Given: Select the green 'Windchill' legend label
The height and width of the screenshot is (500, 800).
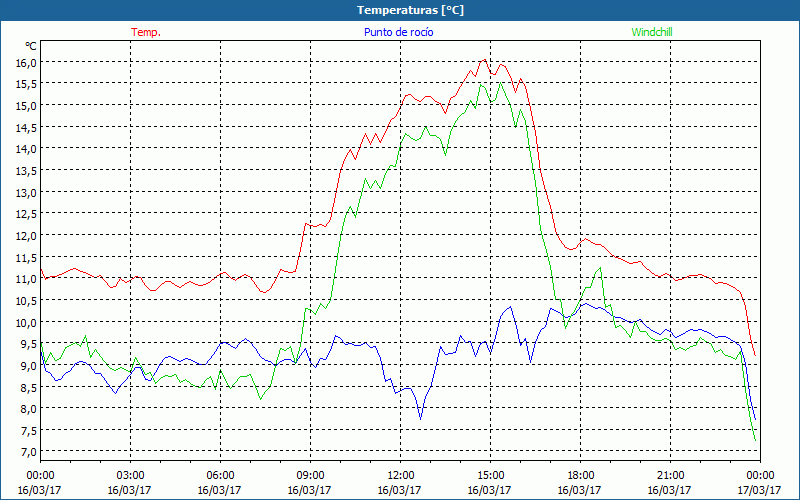Looking at the screenshot, I should click(652, 32).
